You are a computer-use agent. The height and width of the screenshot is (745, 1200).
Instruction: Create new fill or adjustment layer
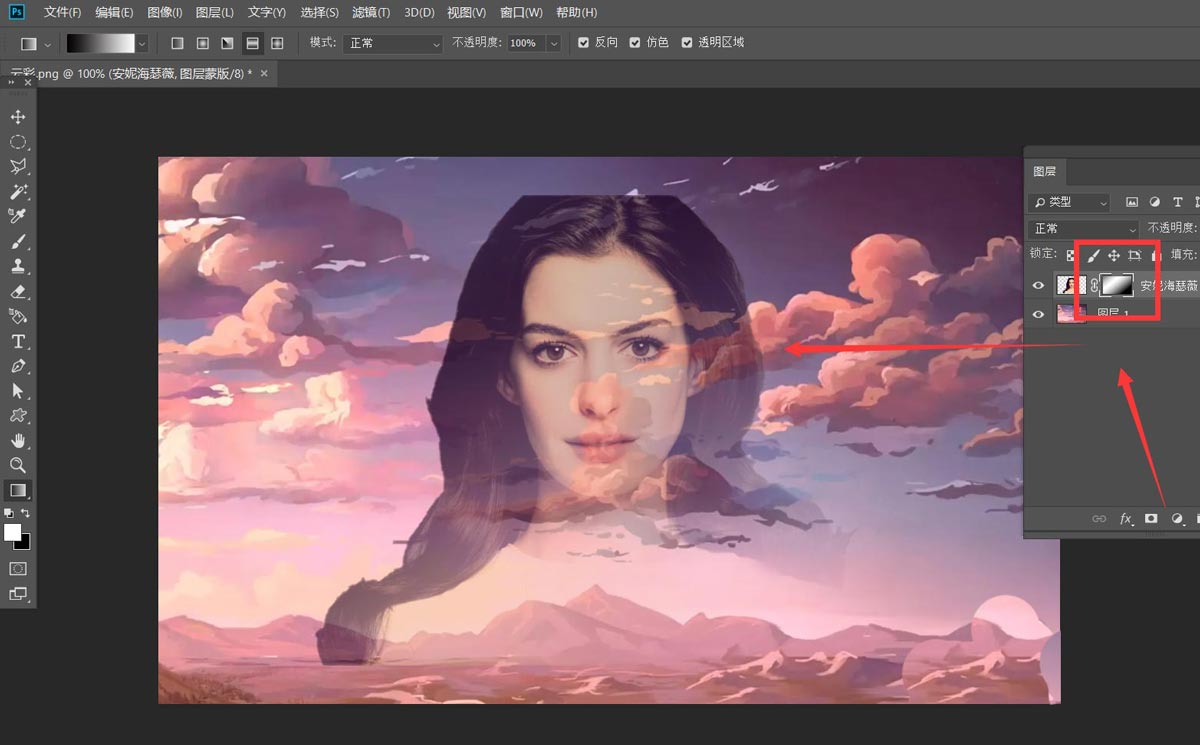point(1177,519)
